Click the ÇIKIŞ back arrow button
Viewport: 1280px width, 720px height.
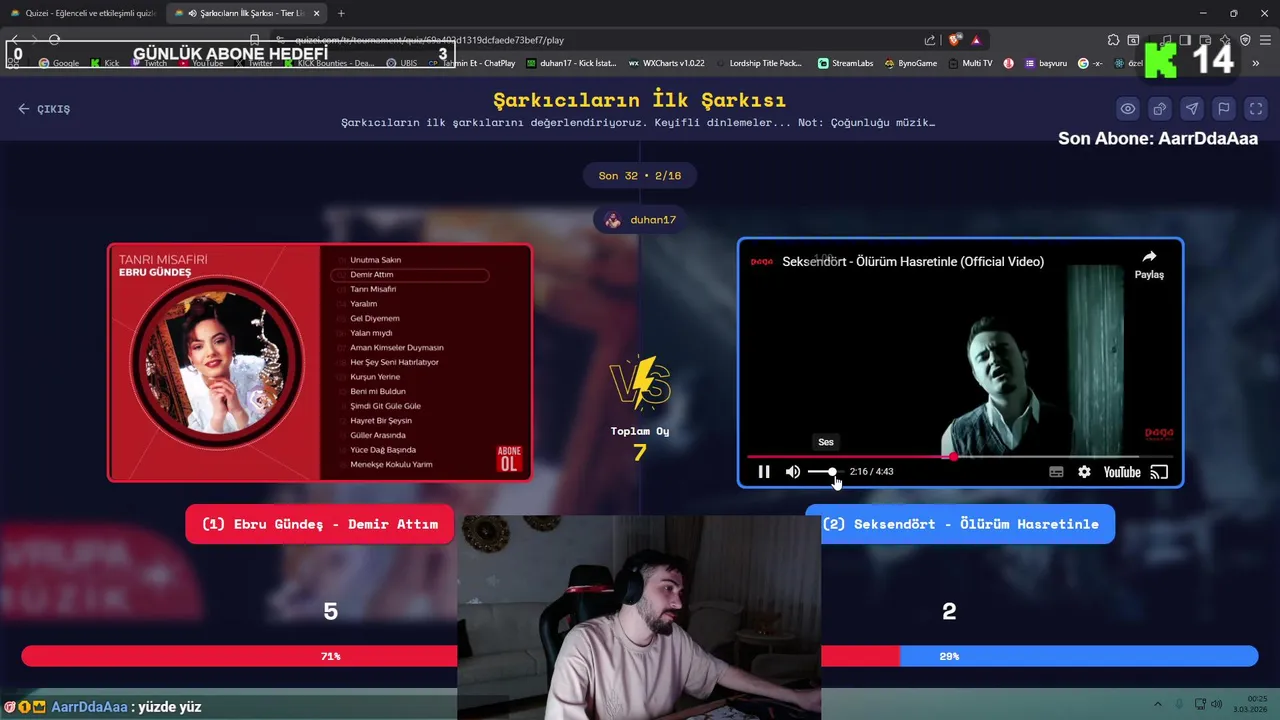[x=44, y=109]
